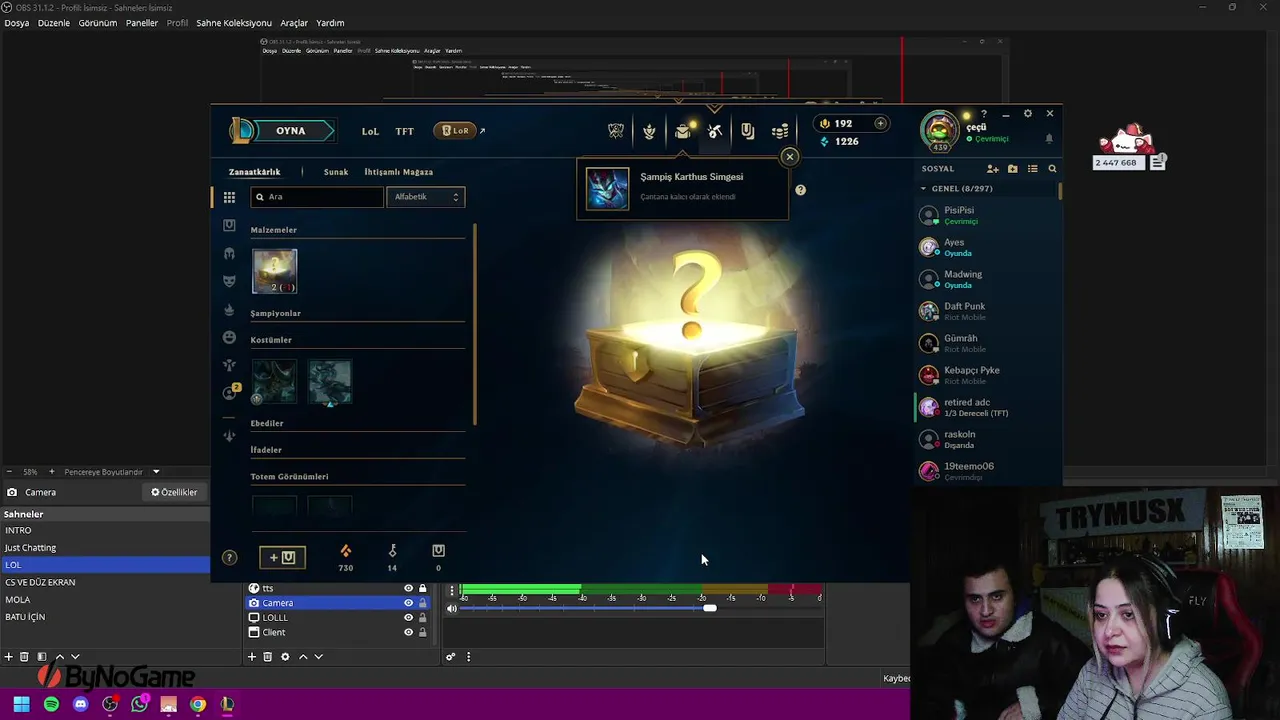Image resolution: width=1280 pixels, height=720 pixels.
Task: Move the source down with arrow
Action: 319,657
